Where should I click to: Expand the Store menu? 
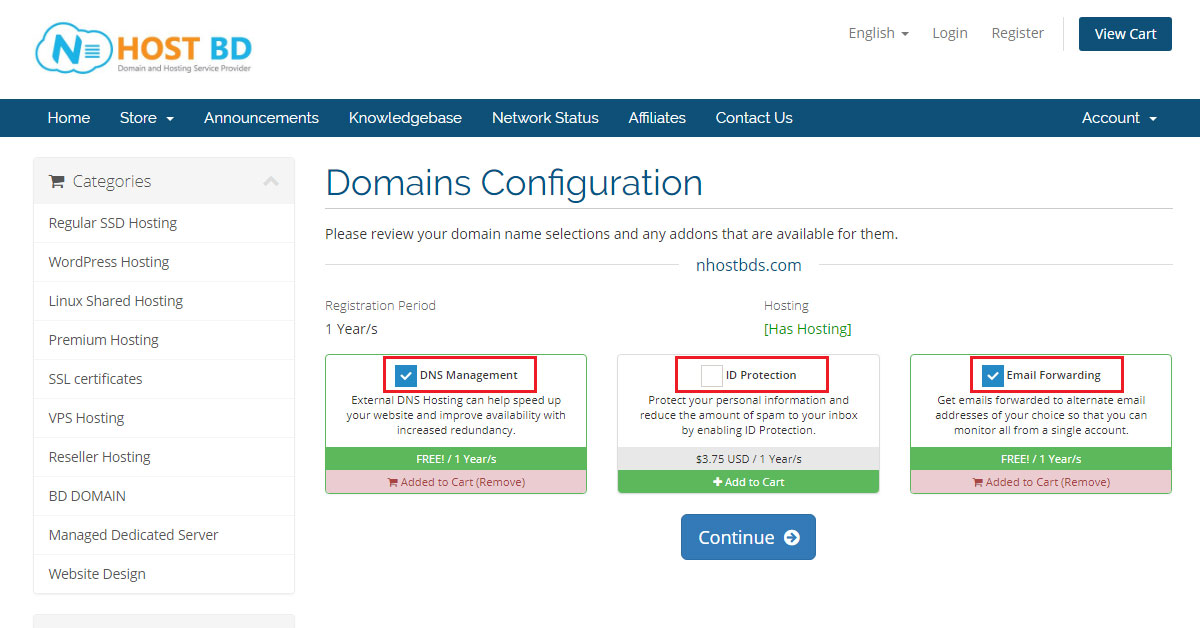tap(146, 118)
